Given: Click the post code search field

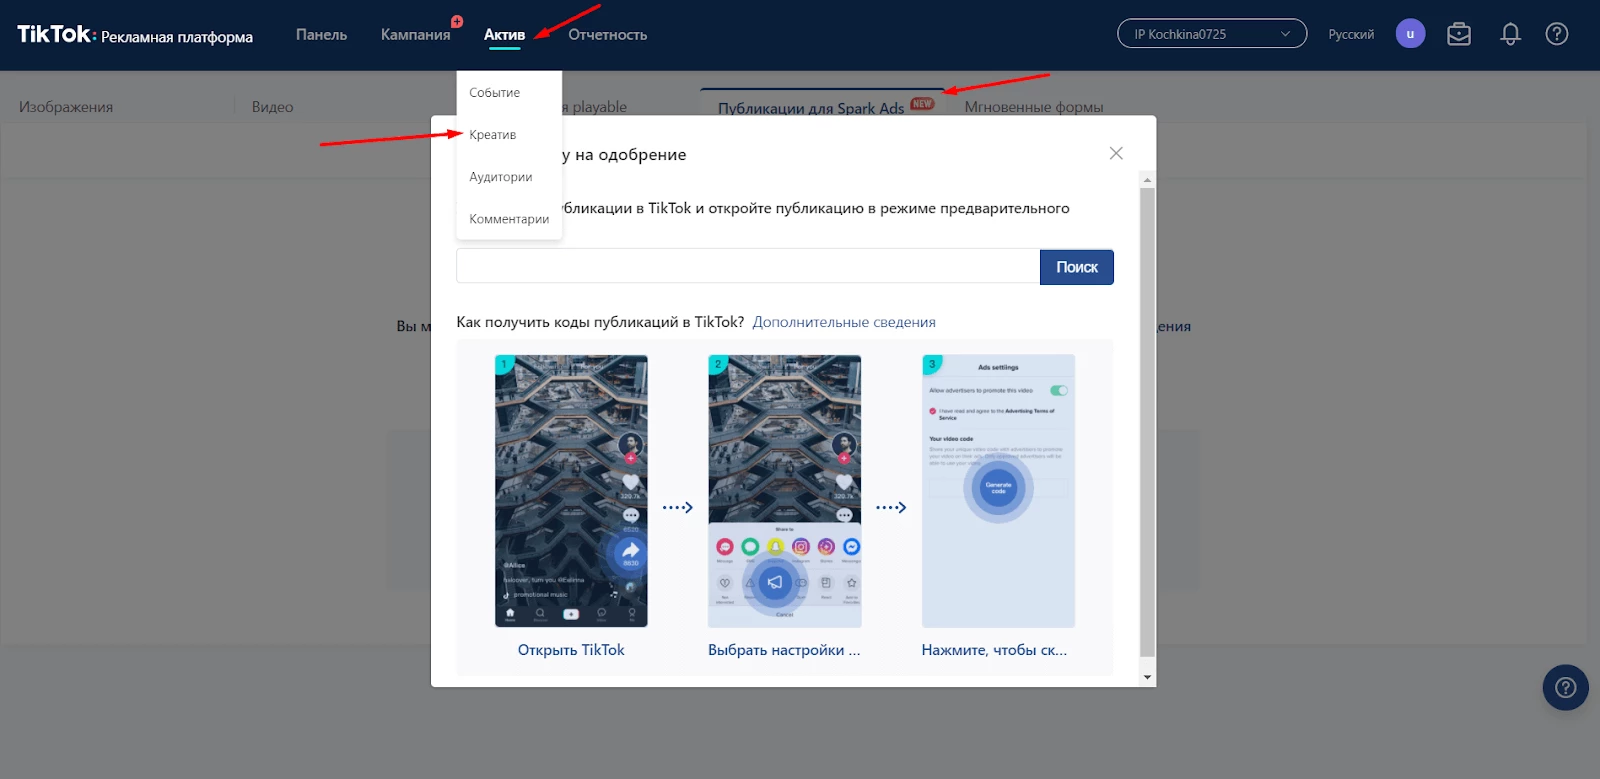Looking at the screenshot, I should 748,267.
